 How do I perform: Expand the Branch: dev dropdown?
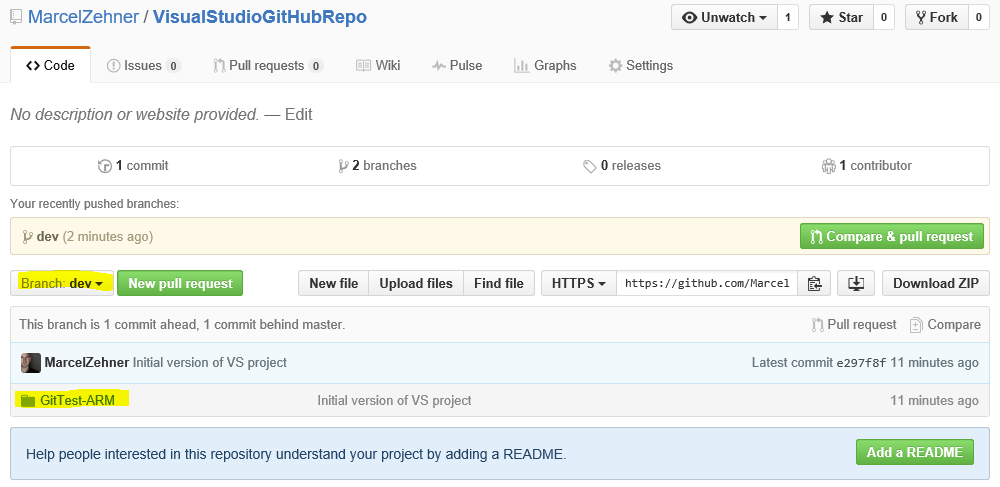[x=62, y=284]
